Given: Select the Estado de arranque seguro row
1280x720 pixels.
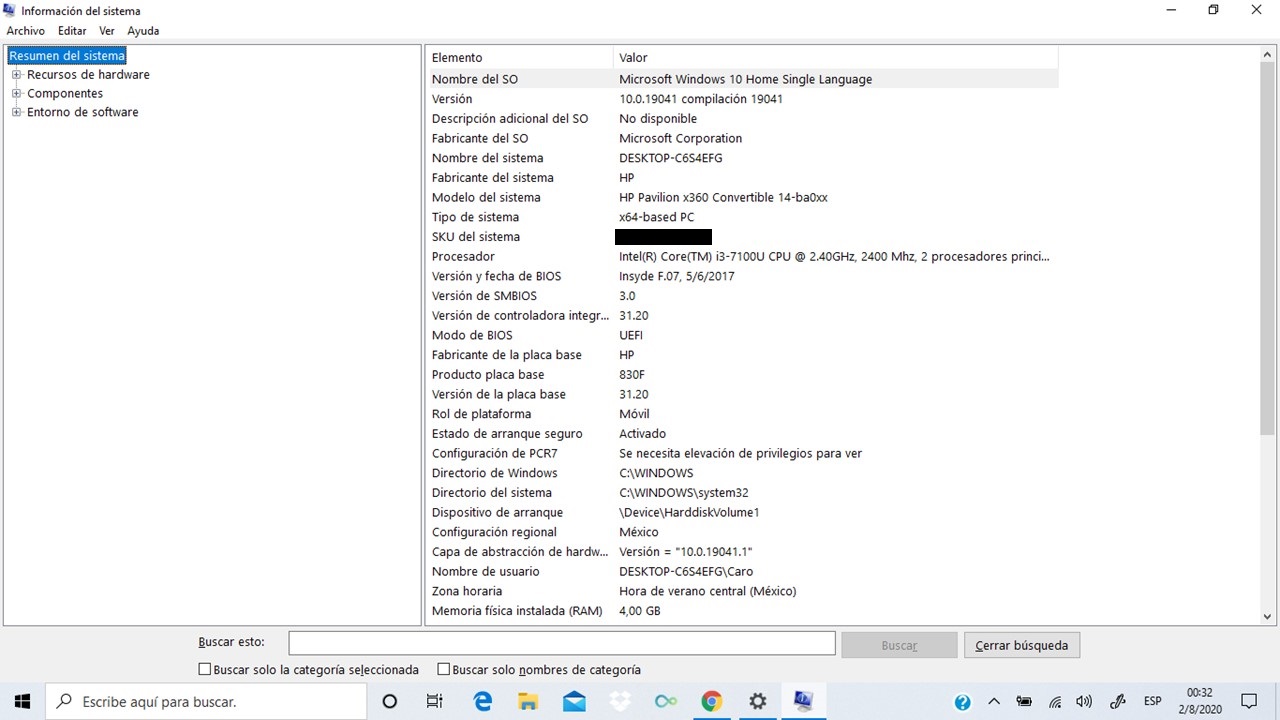Looking at the screenshot, I should click(x=742, y=434).
